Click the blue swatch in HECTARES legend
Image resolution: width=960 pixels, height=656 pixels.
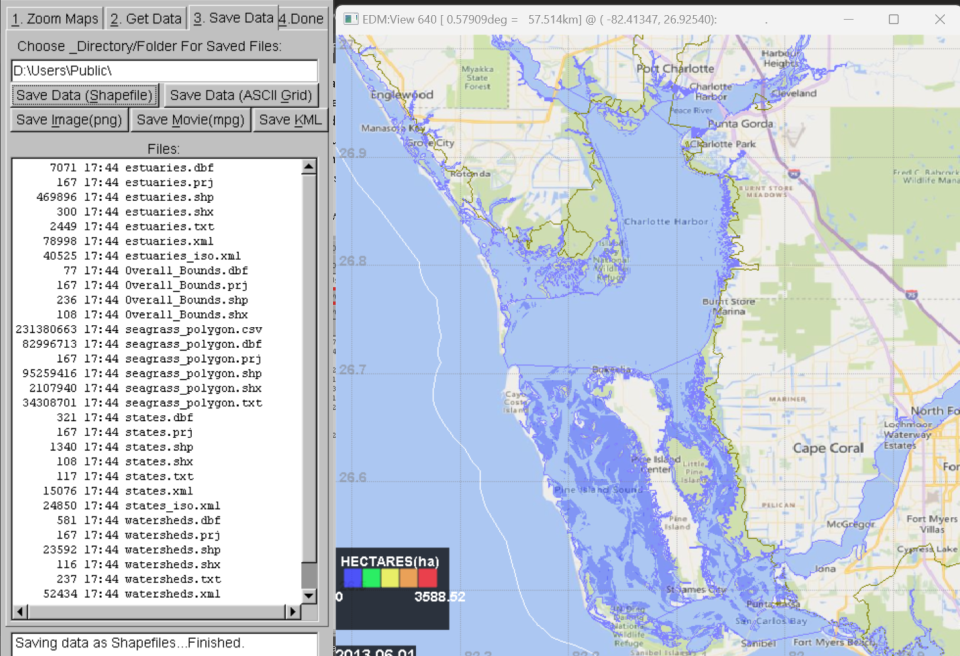(x=351, y=578)
